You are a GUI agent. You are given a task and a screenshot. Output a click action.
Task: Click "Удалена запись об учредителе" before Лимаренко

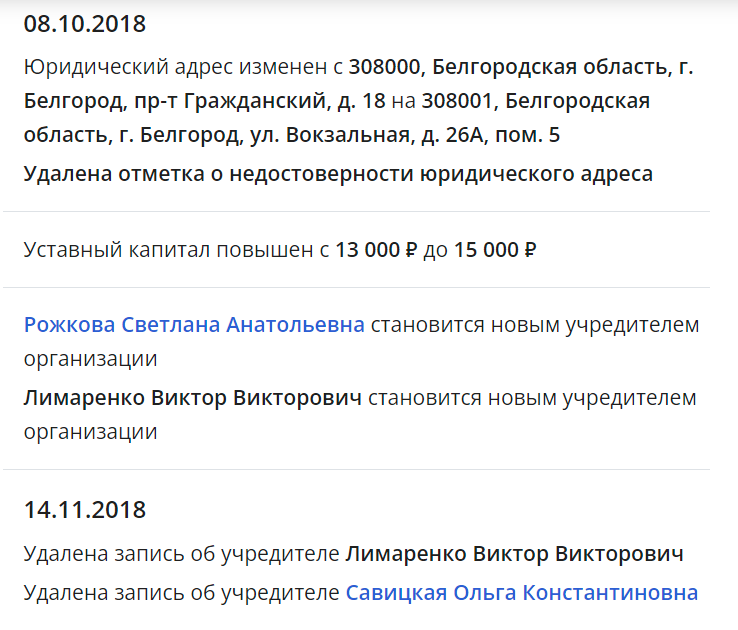(181, 554)
